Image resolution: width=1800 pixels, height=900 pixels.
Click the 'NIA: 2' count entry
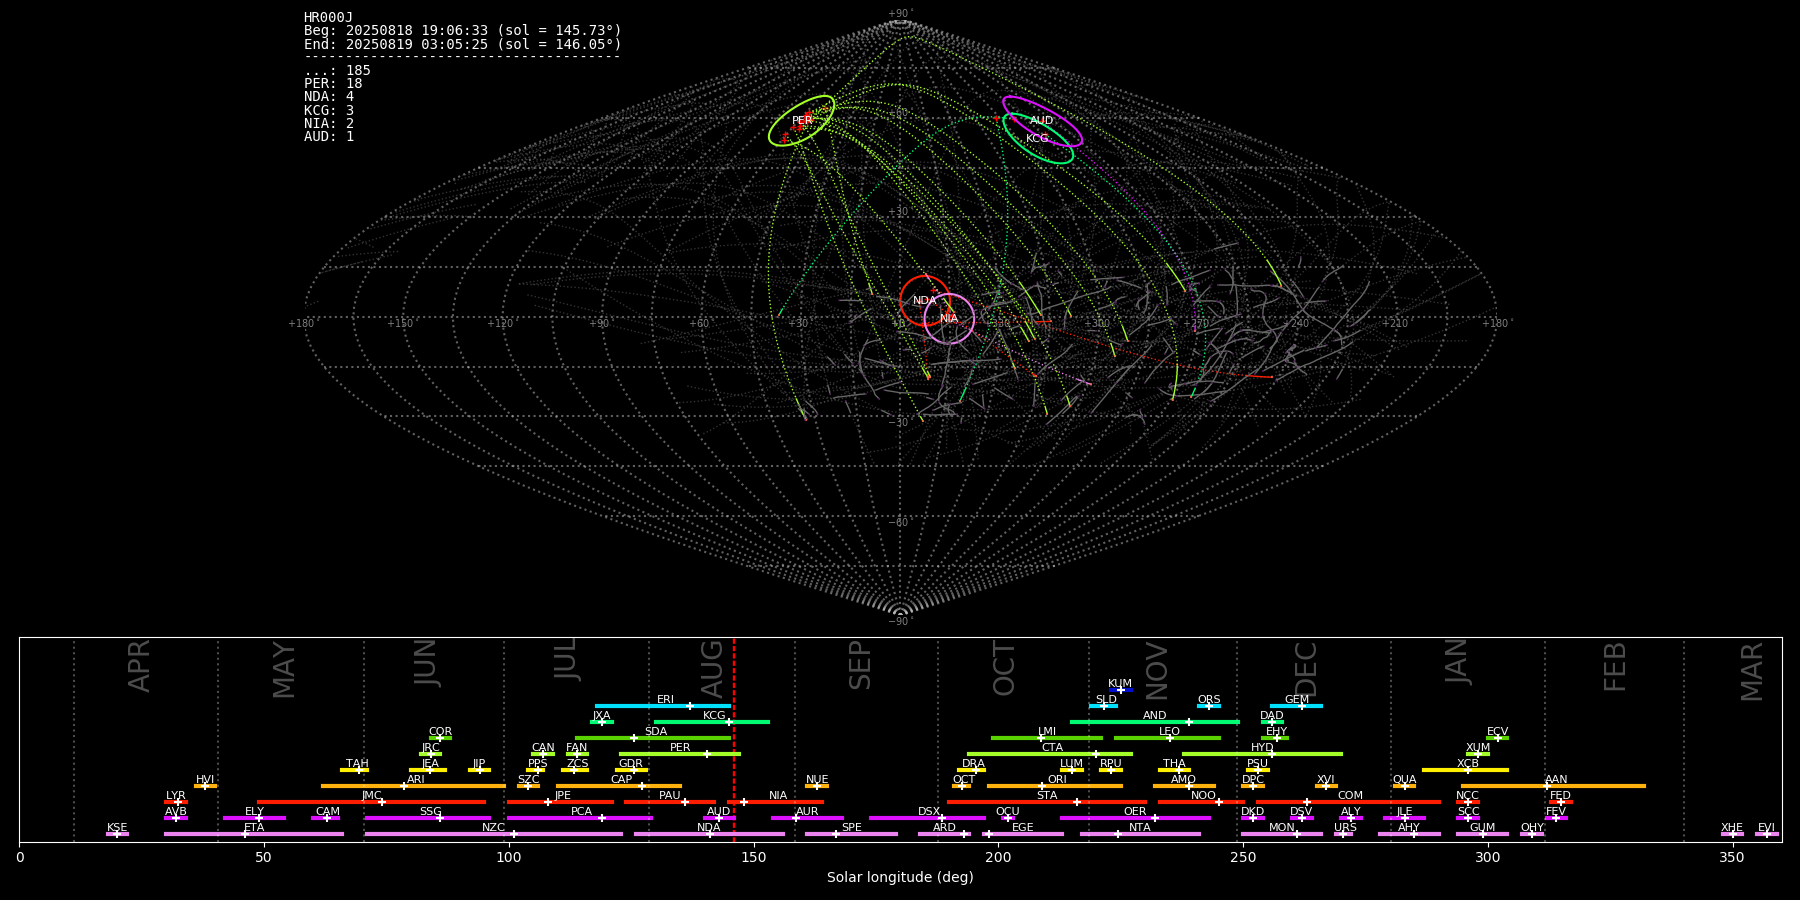(x=329, y=124)
